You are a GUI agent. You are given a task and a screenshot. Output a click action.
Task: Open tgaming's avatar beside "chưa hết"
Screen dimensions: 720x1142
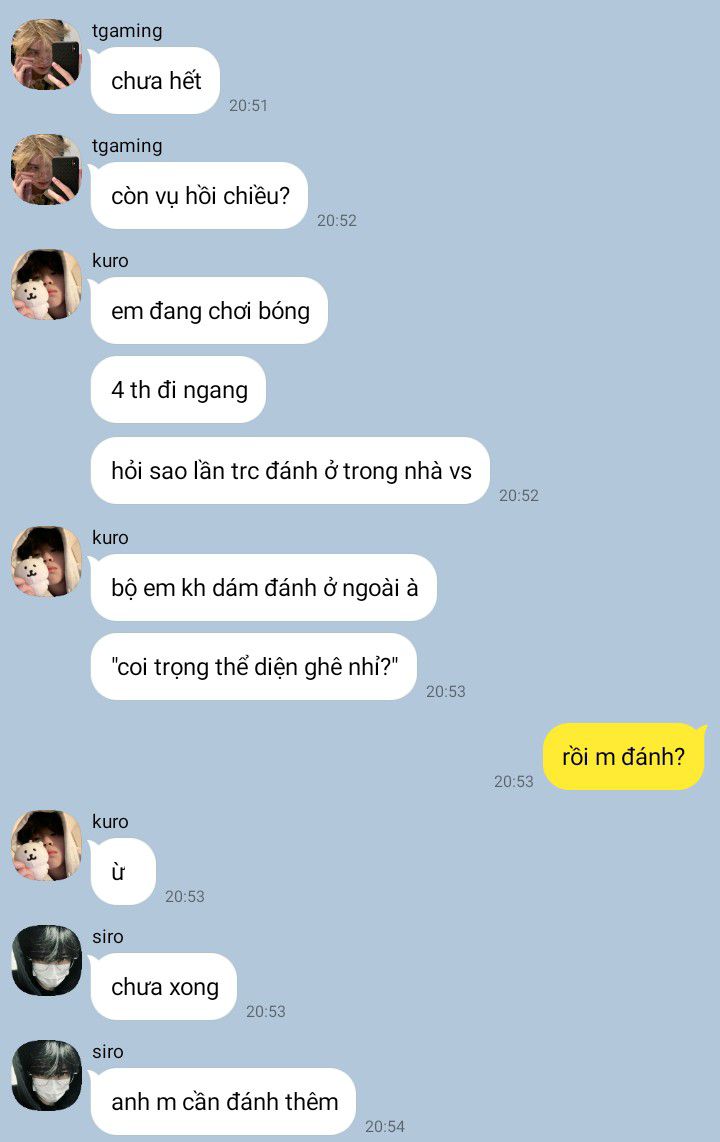tap(46, 55)
